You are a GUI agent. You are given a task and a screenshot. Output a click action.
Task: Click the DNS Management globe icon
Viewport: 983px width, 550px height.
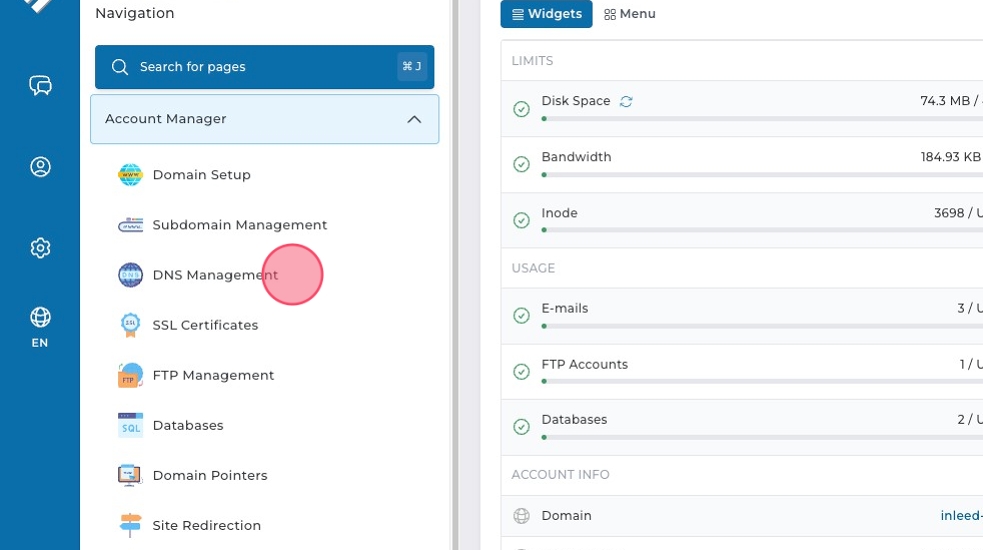click(x=130, y=275)
